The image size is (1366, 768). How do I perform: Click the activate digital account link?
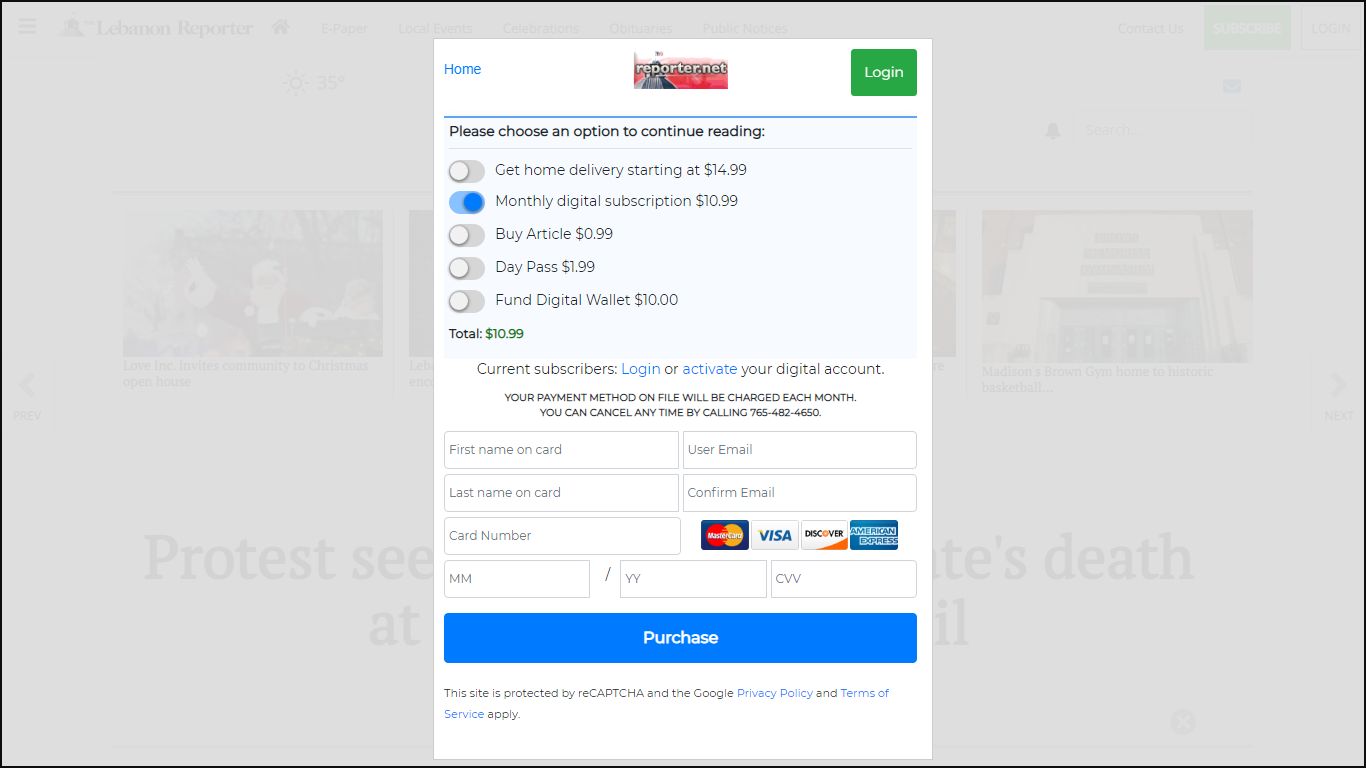tap(710, 369)
